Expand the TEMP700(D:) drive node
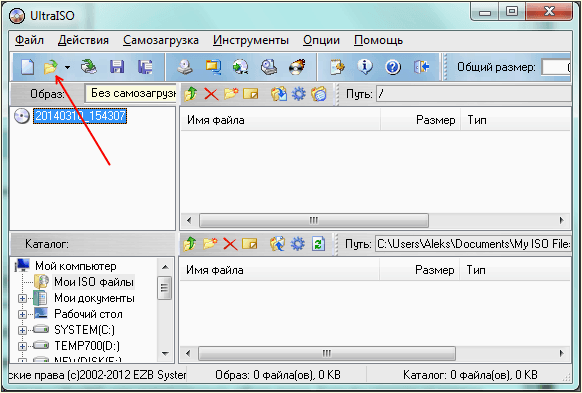Viewport: 582px width, 393px height. 22,346
